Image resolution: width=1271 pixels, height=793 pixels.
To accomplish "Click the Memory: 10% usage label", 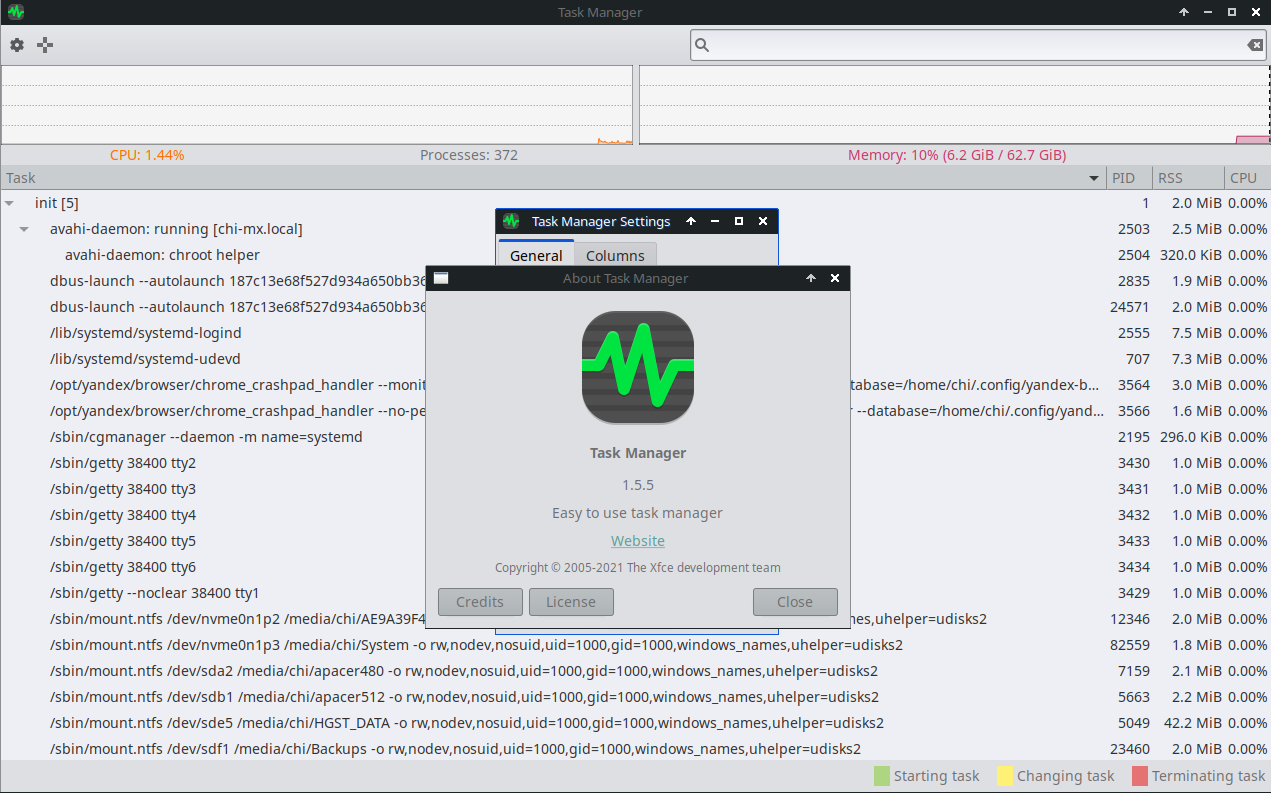I will coord(957,155).
